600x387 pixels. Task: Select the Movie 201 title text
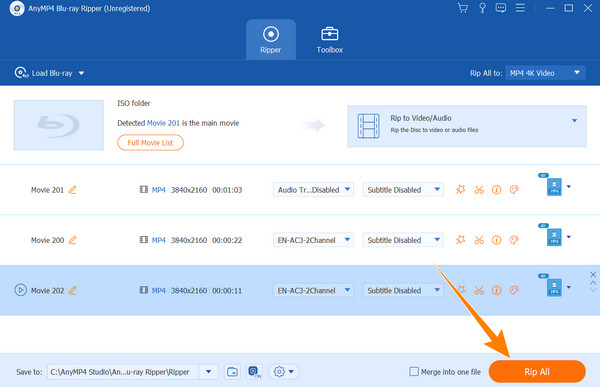pyautogui.click(x=47, y=190)
